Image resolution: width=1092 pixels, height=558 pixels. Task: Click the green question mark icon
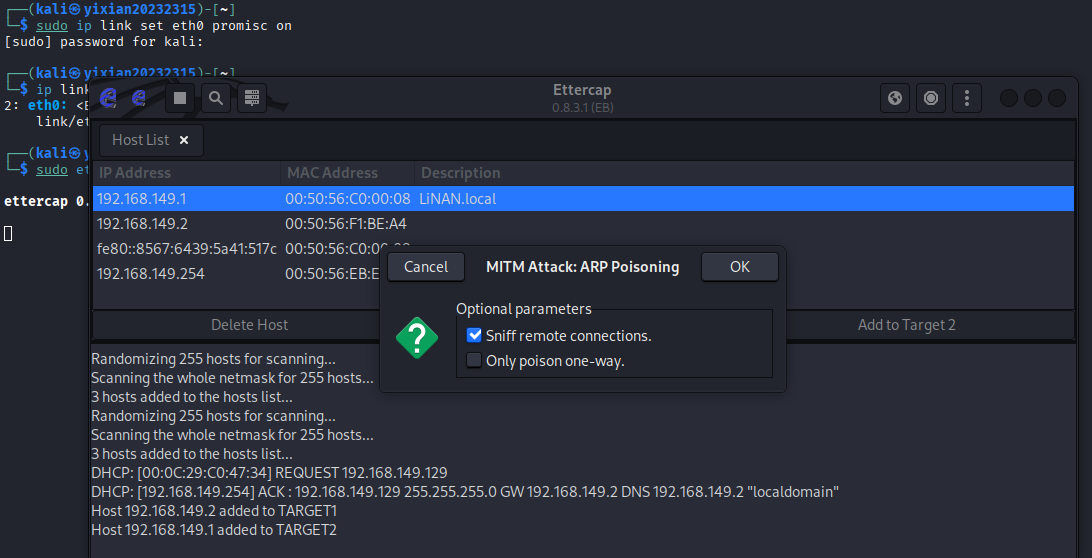click(x=416, y=338)
